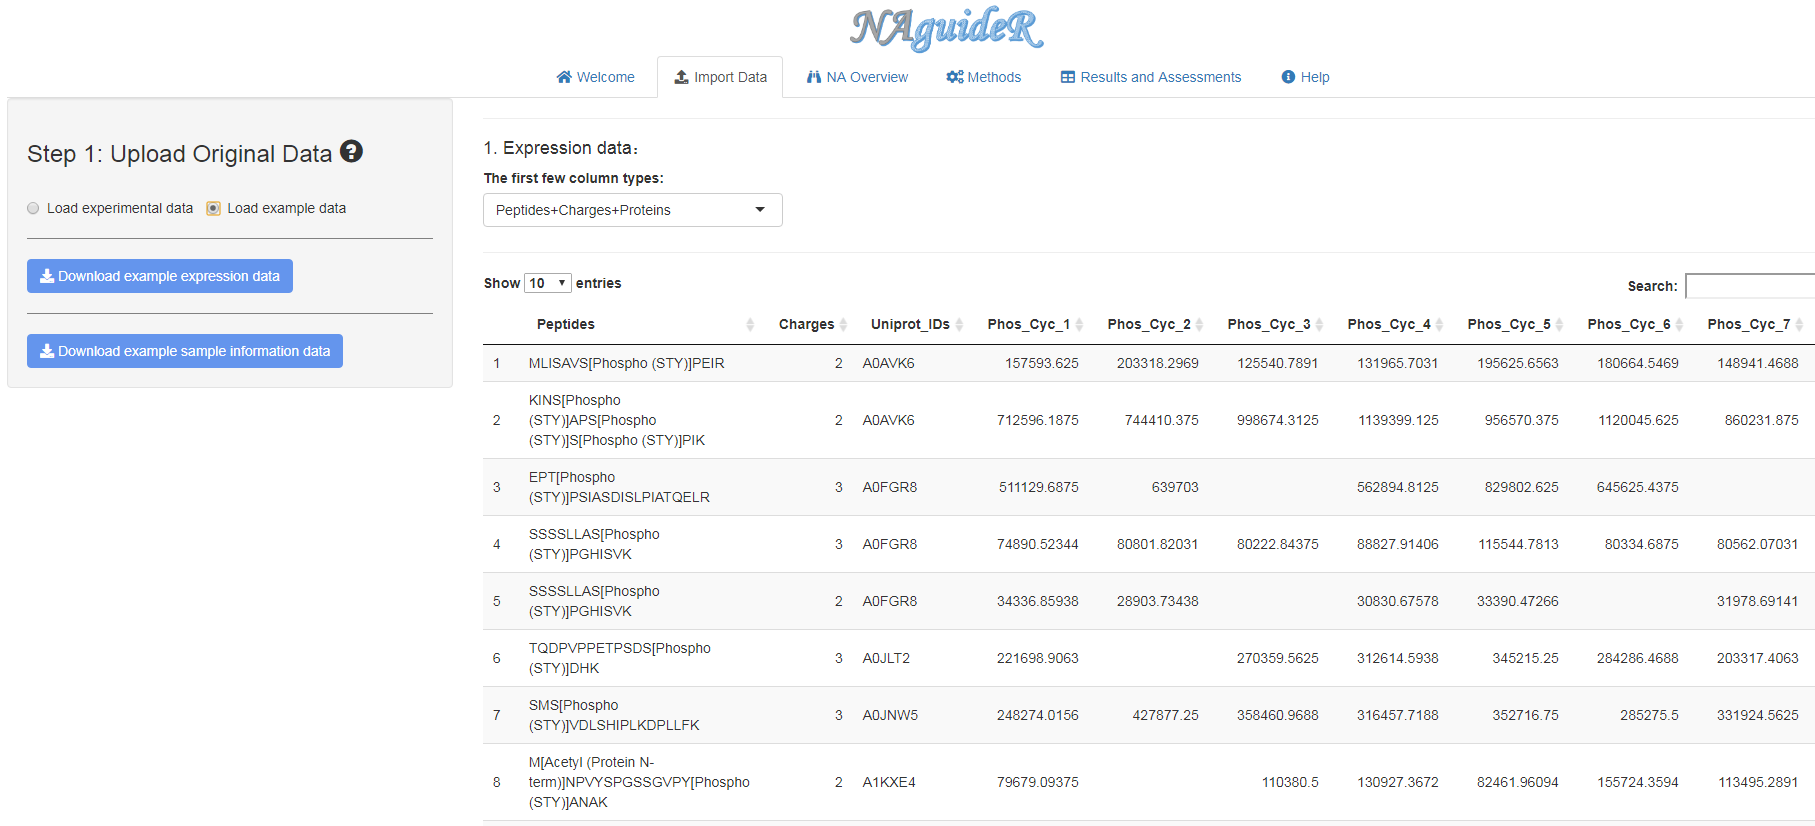Sort by Uniprot_IDs column arrows
Screen dimensions: 1815x826
tap(959, 324)
